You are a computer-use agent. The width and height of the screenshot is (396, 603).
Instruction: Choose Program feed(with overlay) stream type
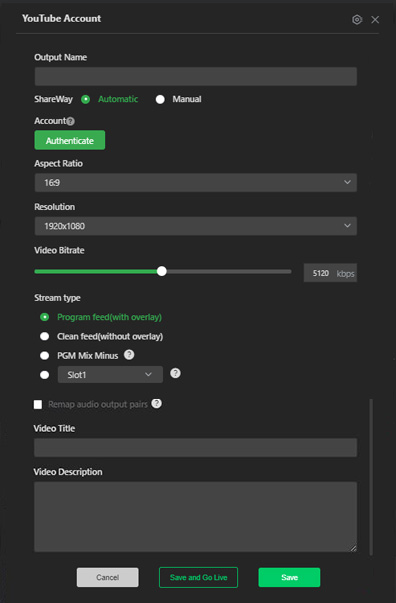coord(45,317)
